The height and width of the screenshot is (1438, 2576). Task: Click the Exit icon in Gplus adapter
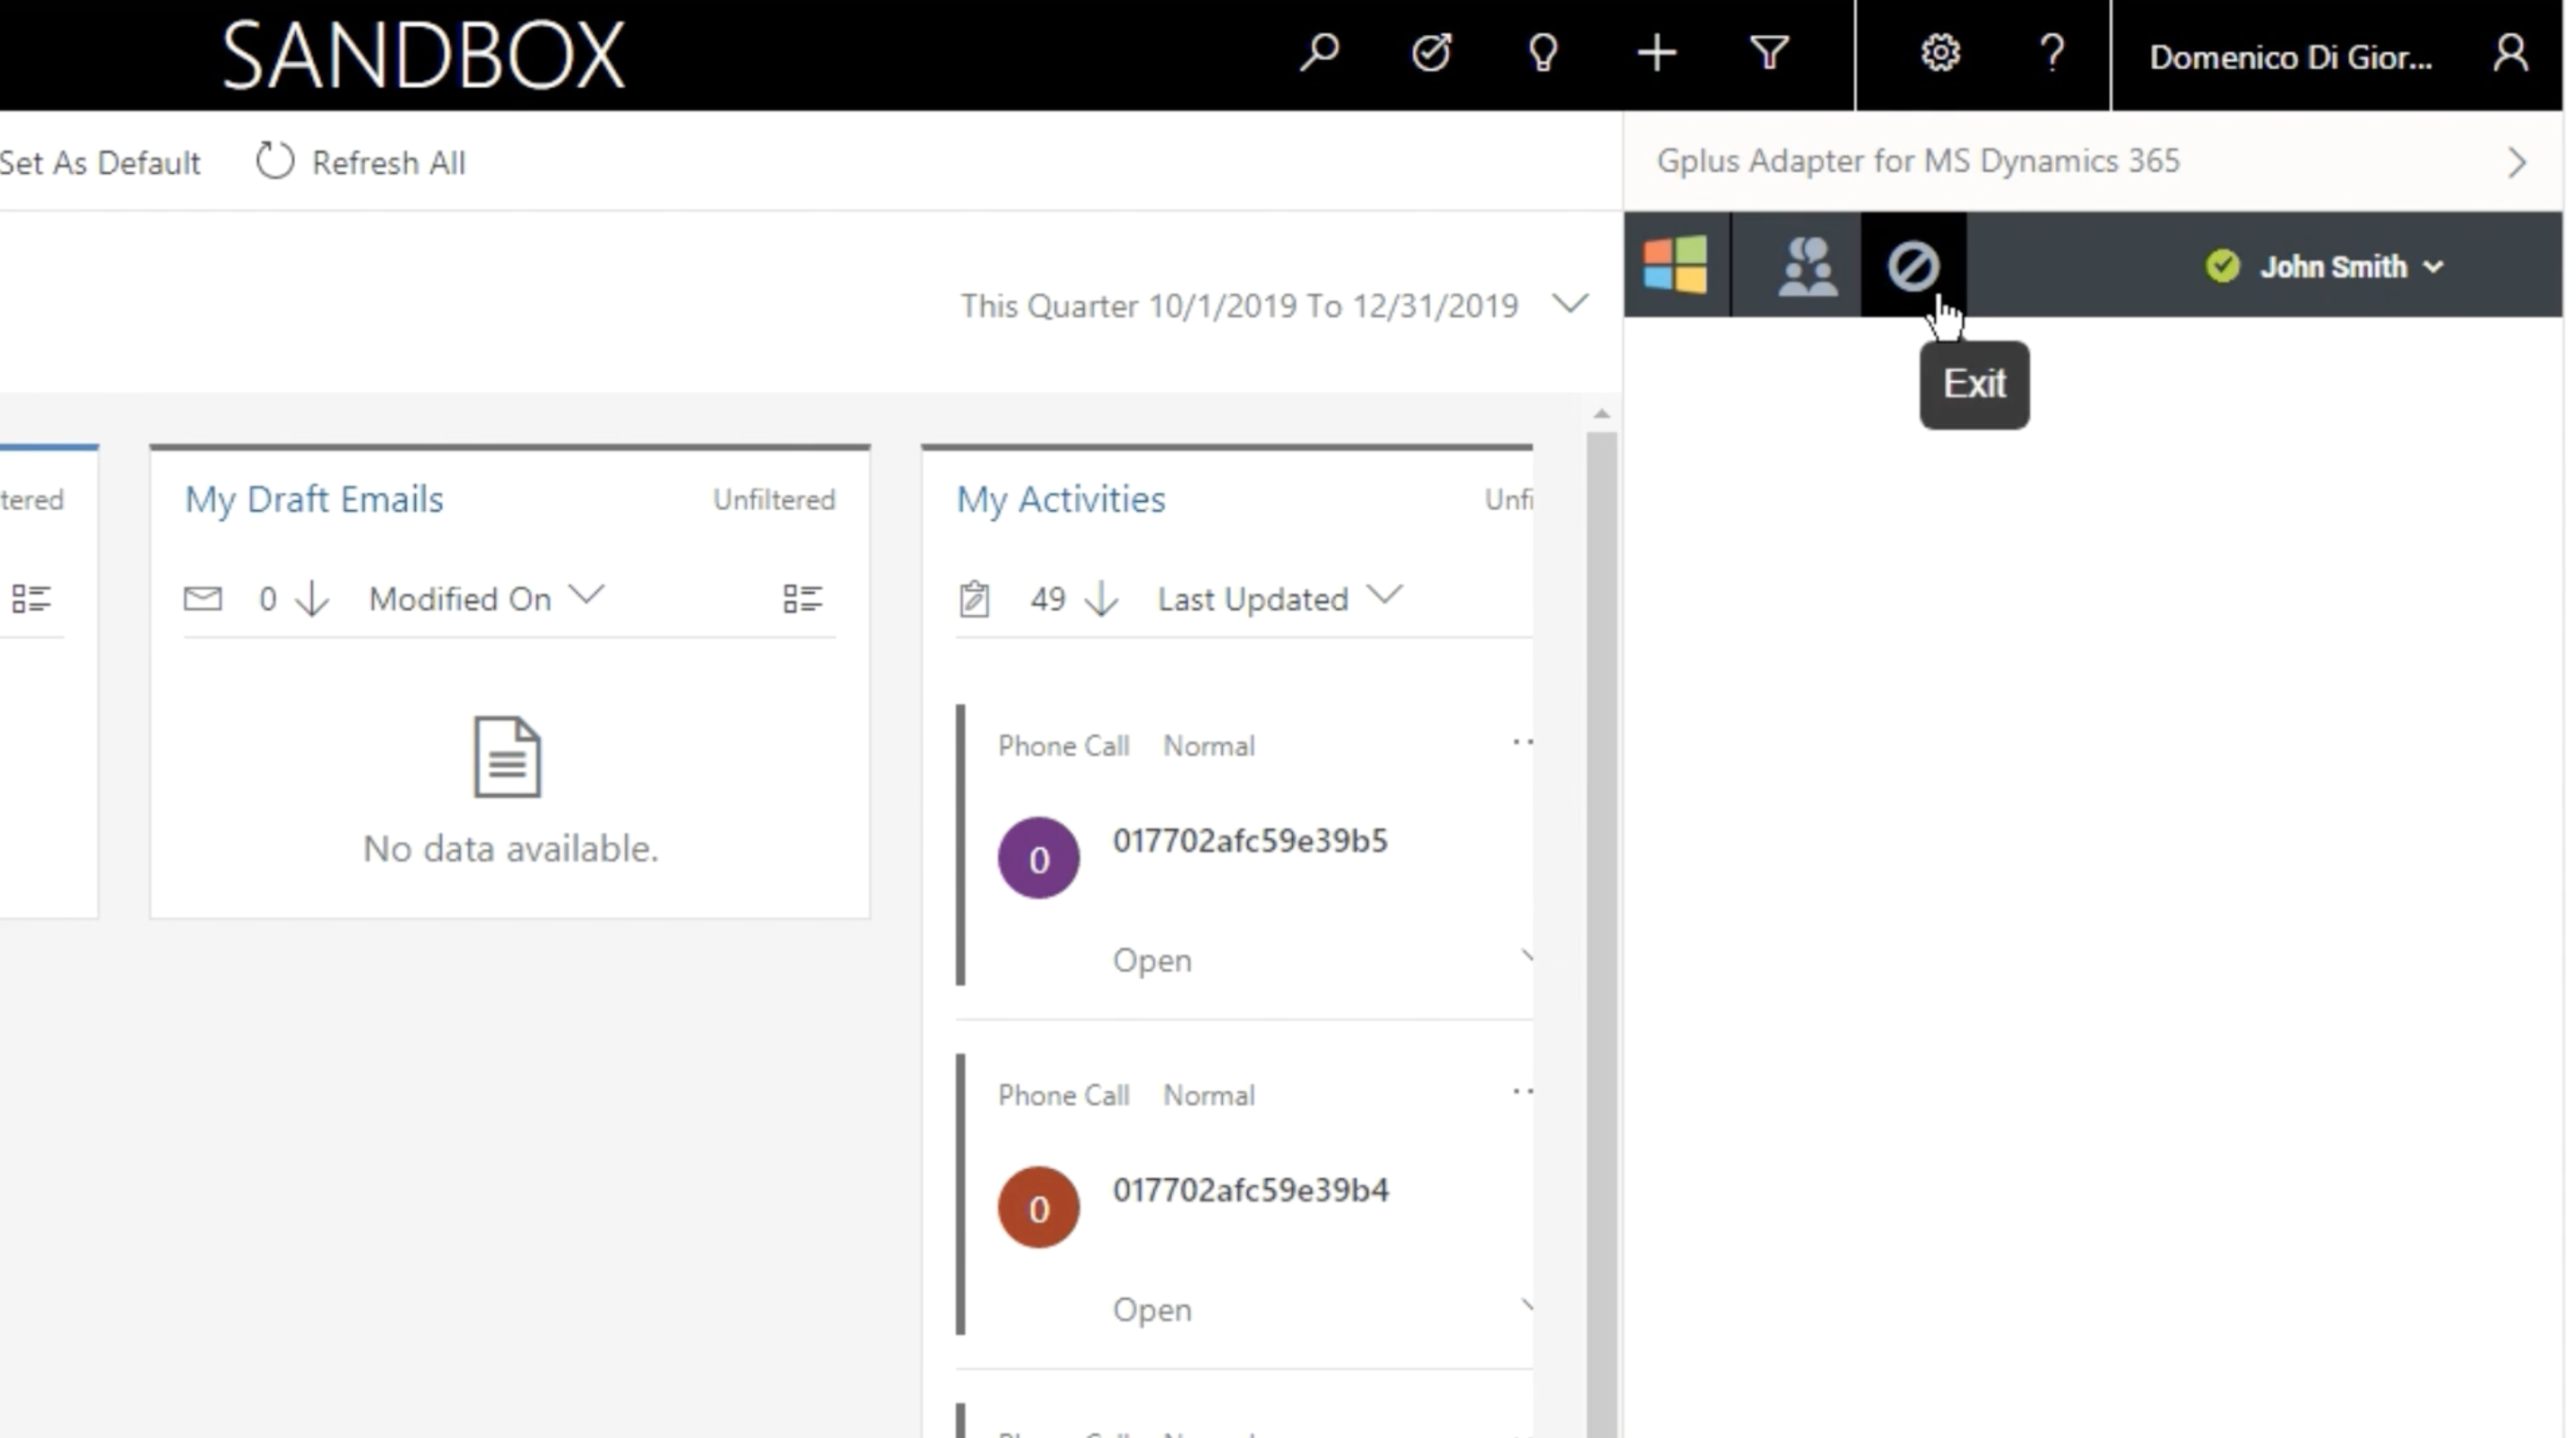1912,266
